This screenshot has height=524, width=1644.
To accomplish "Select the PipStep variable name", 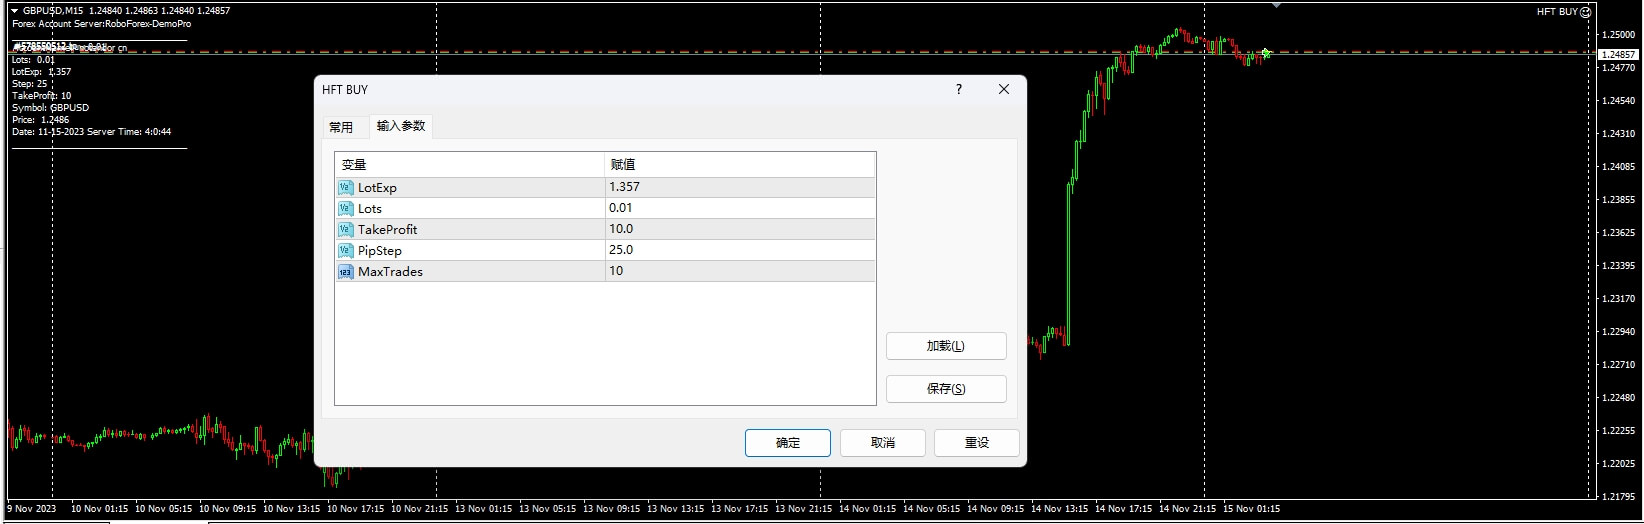I will tap(380, 251).
